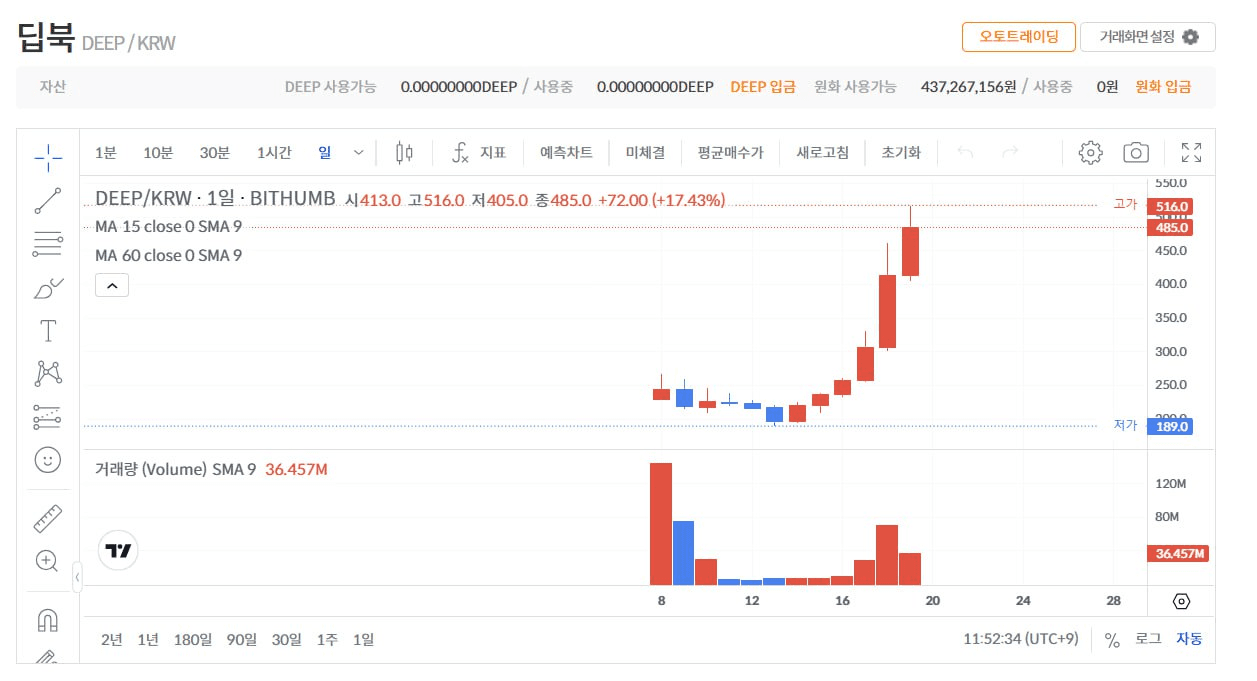Open the 예측차트 forecast chart
Image resolution: width=1257 pixels, height=681 pixels.
coord(566,153)
